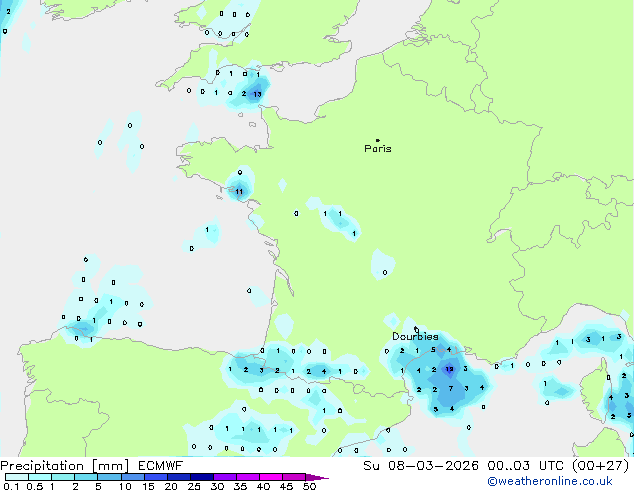634x490 pixels.
Task: Click the '00..03 UTC' time range text
Action: pyautogui.click(x=525, y=466)
